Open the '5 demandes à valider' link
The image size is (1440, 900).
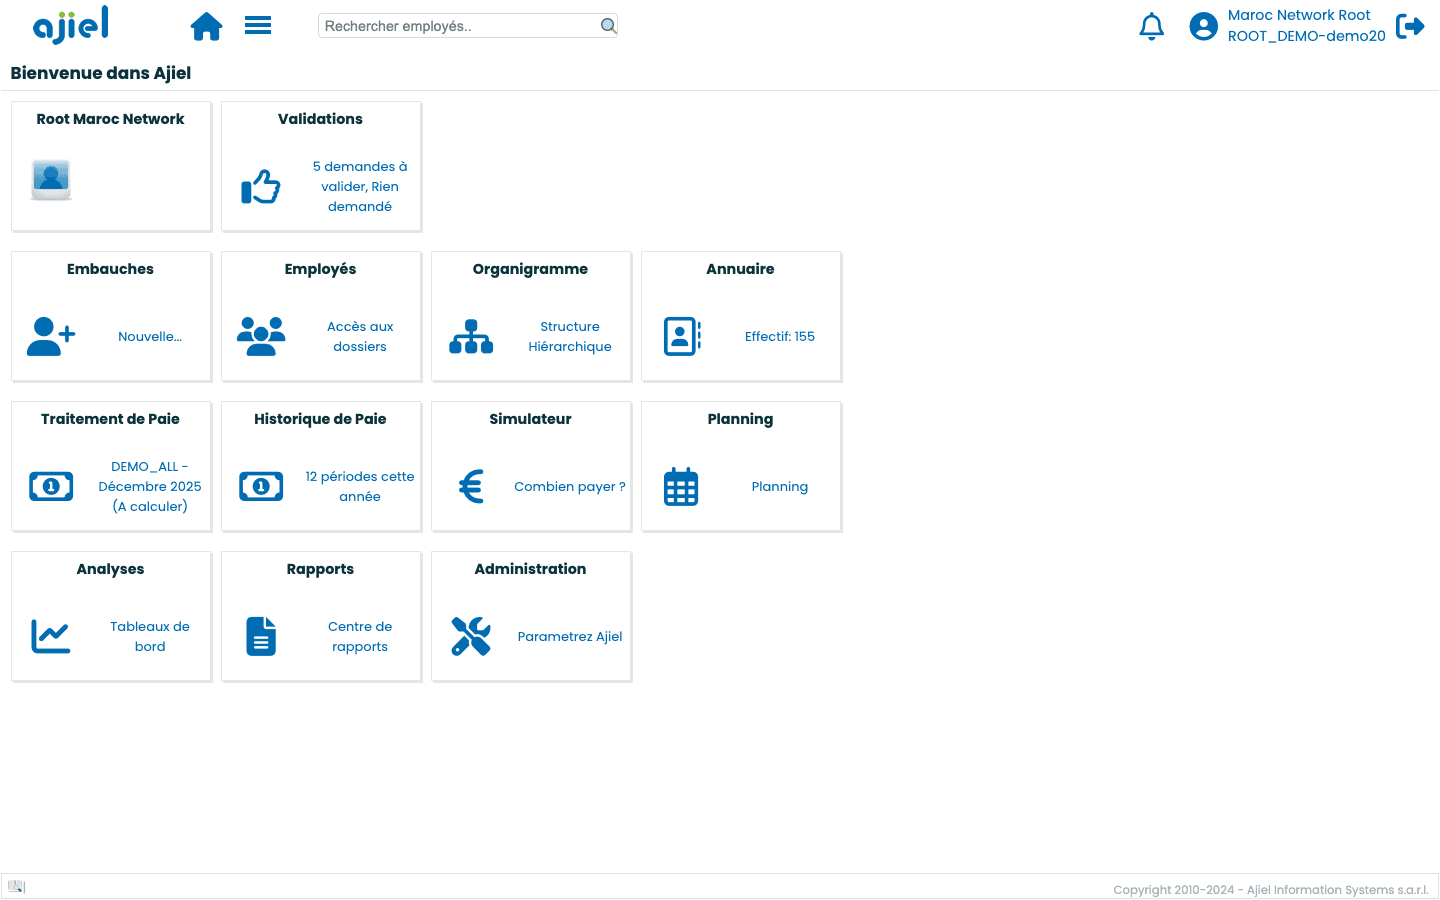tap(360, 187)
